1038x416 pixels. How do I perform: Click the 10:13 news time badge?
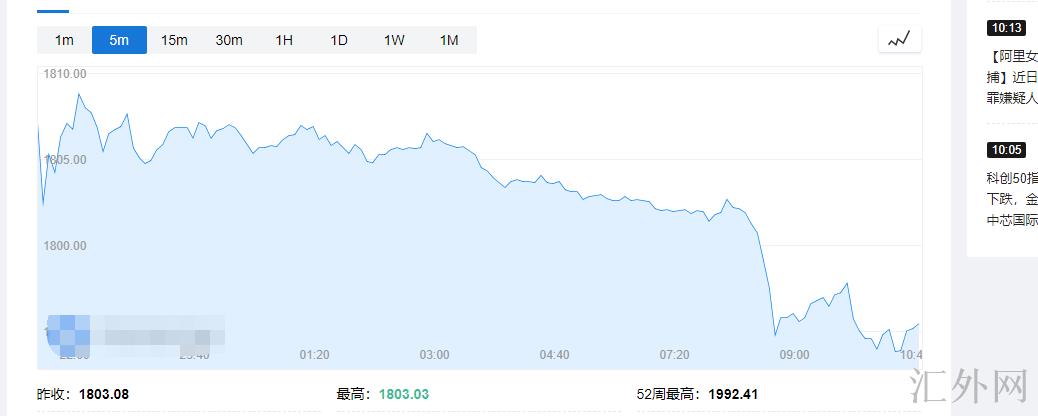(1005, 28)
